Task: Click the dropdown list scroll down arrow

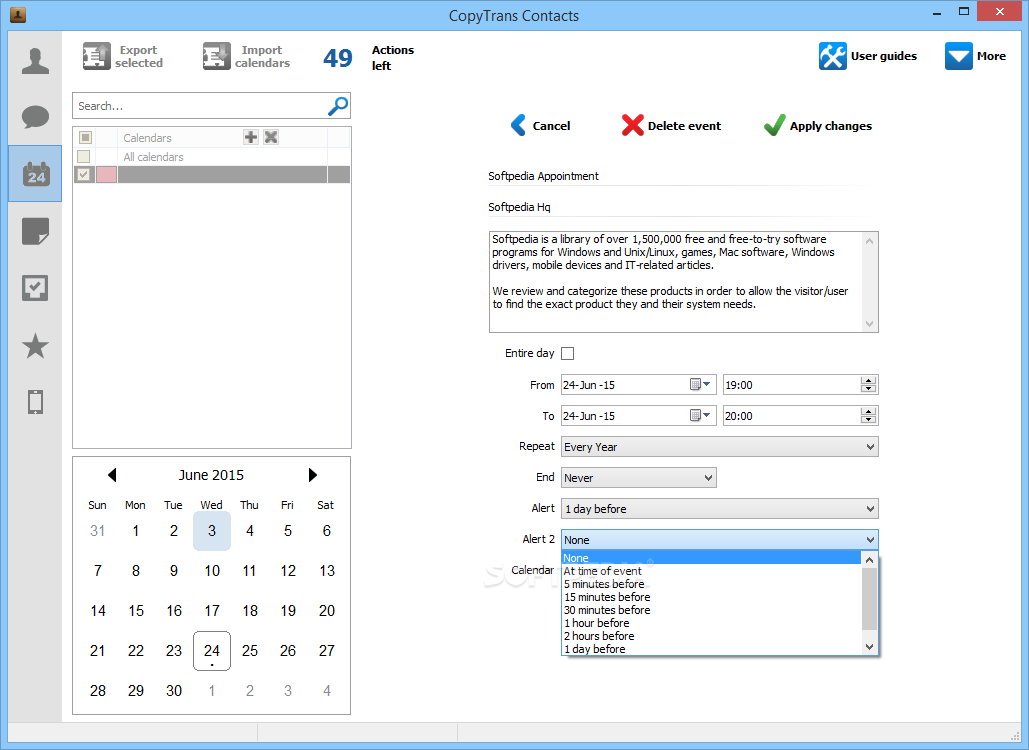Action: pos(869,647)
